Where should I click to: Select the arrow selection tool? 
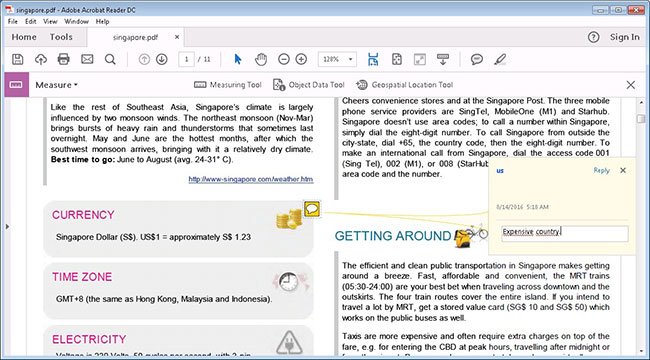pyautogui.click(x=238, y=59)
